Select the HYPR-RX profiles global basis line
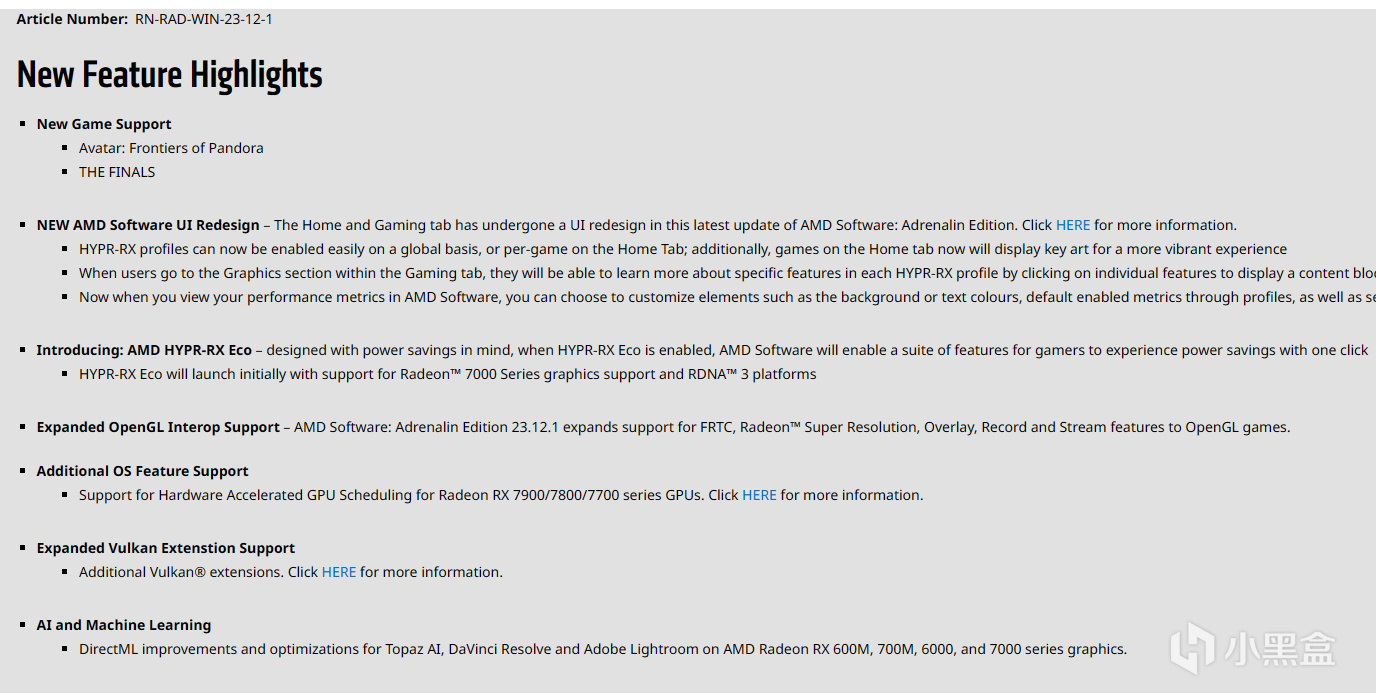1376x693 pixels. [683, 249]
